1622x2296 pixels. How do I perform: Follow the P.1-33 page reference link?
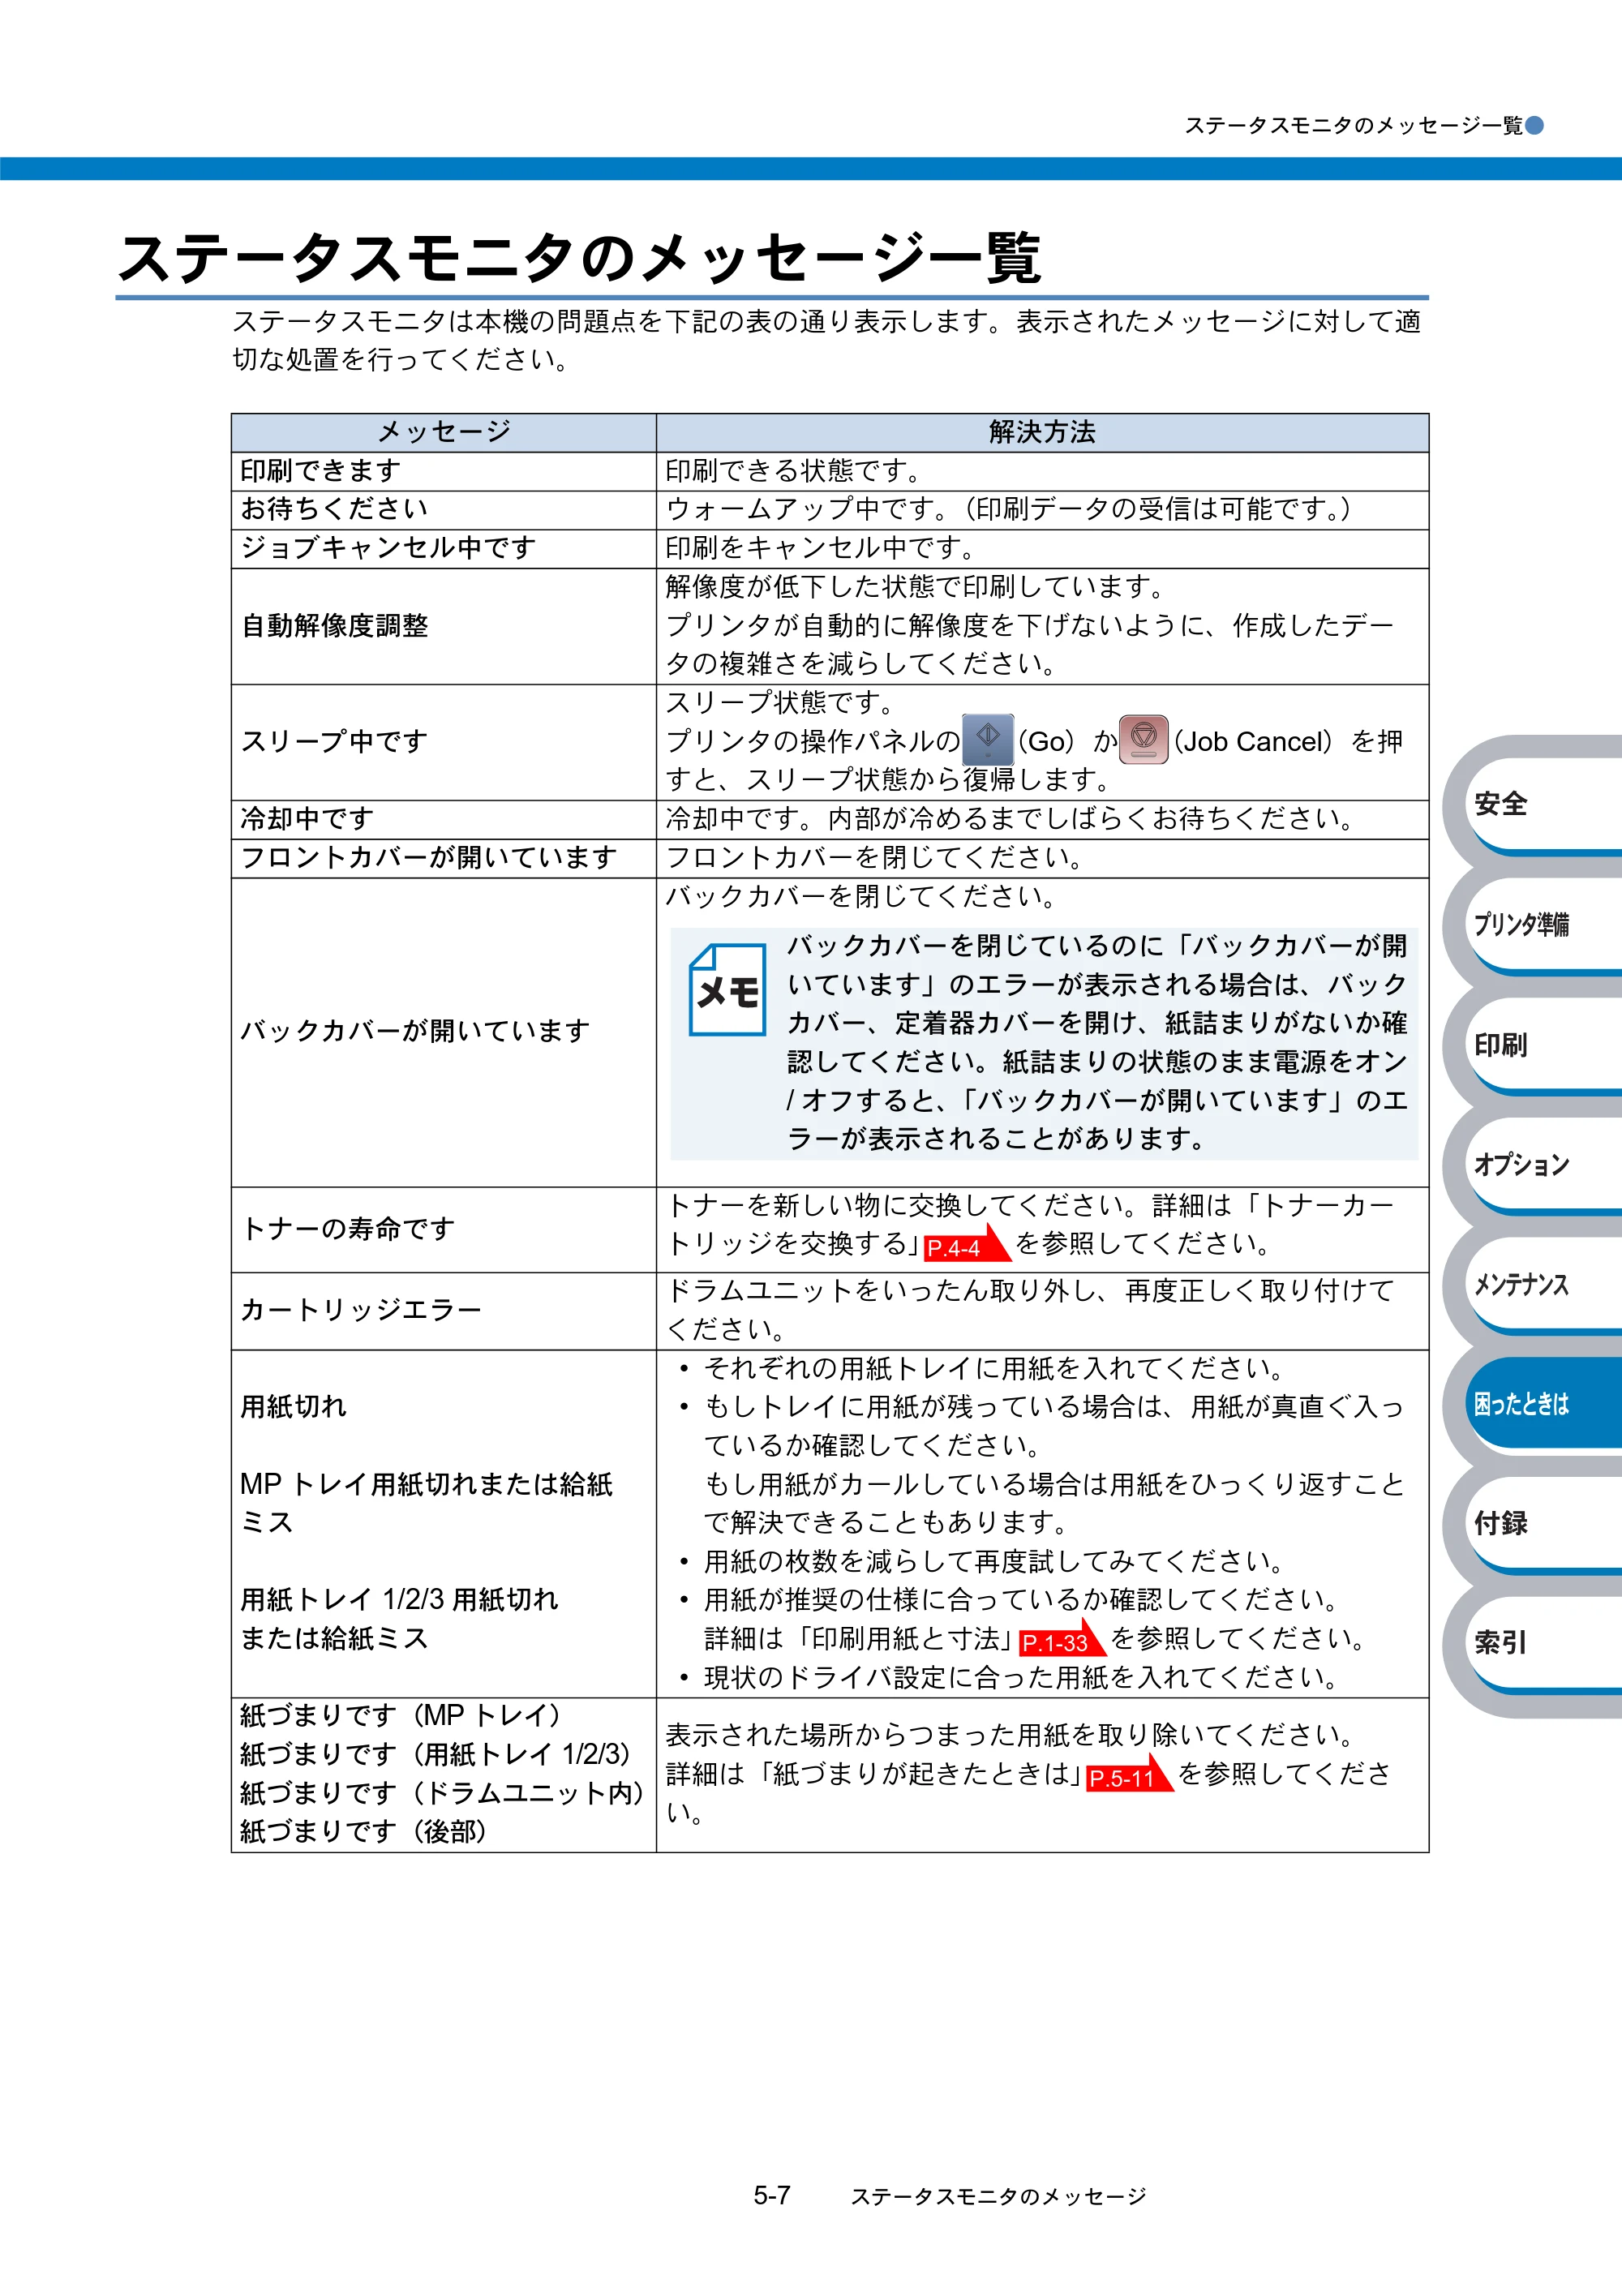1061,1640
